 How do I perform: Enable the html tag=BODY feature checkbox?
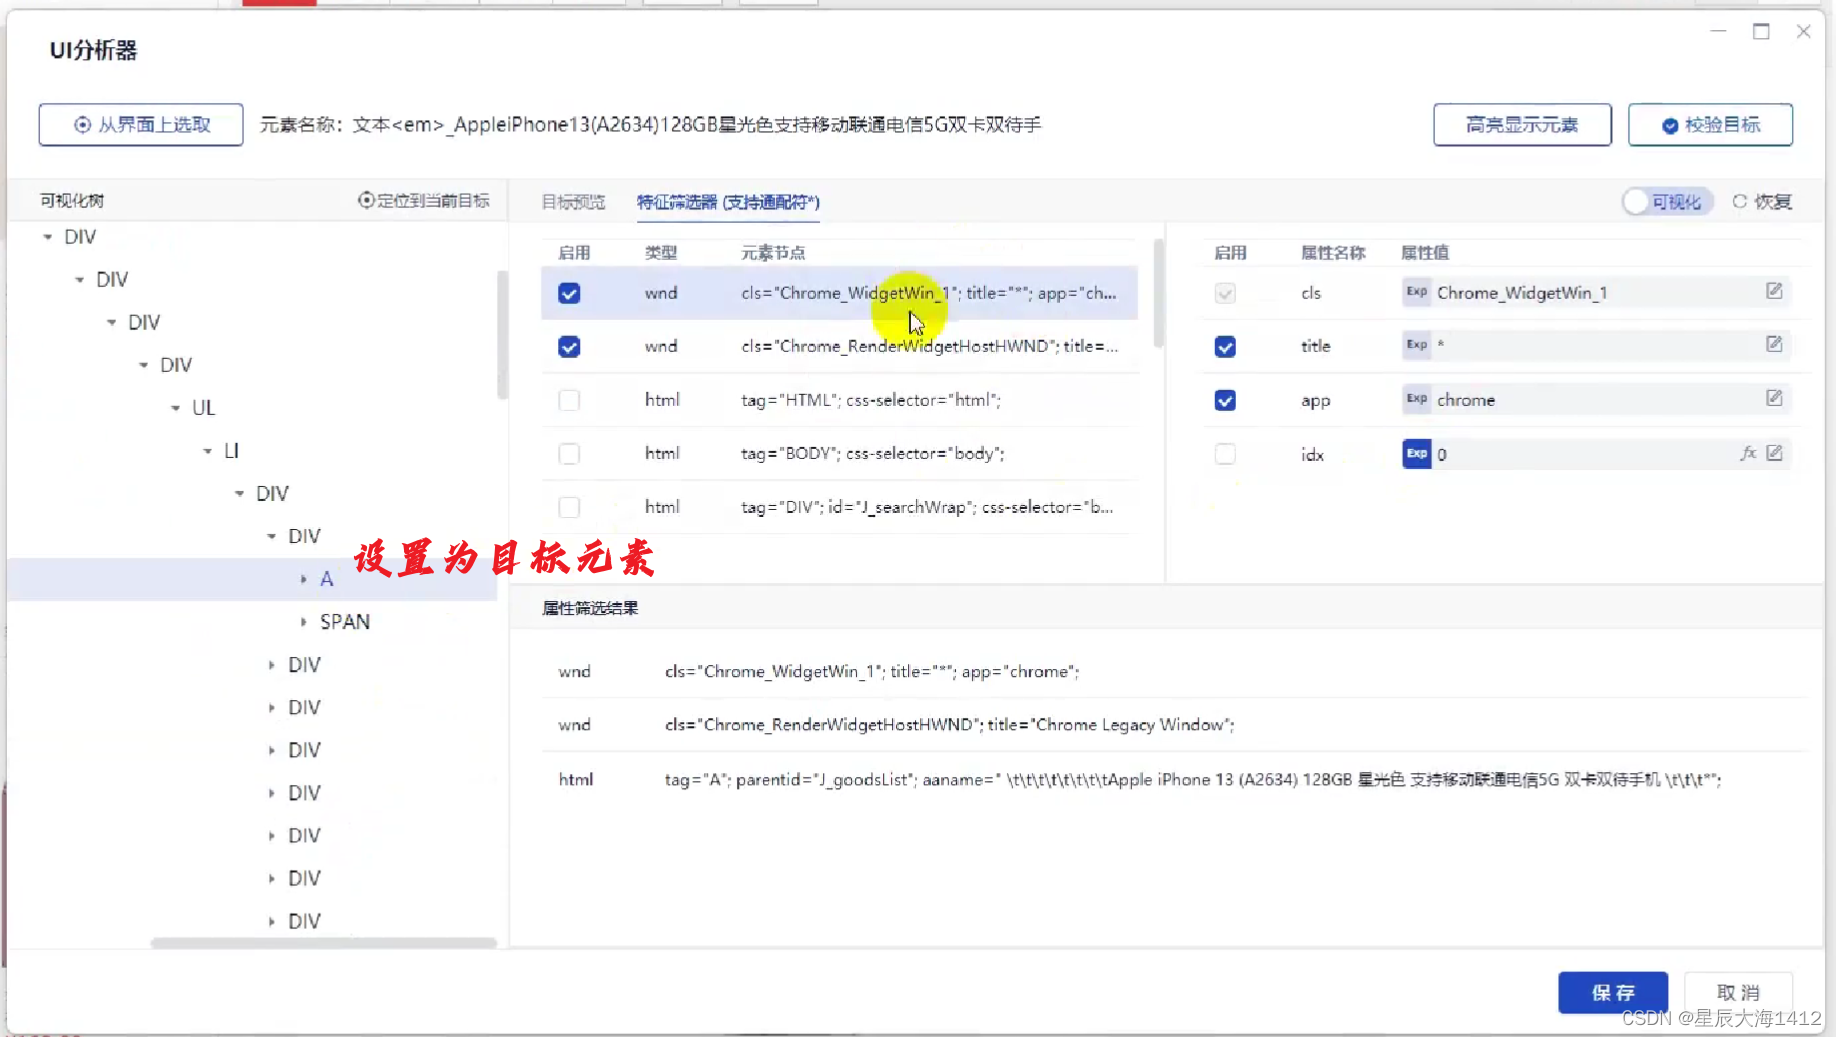(568, 453)
